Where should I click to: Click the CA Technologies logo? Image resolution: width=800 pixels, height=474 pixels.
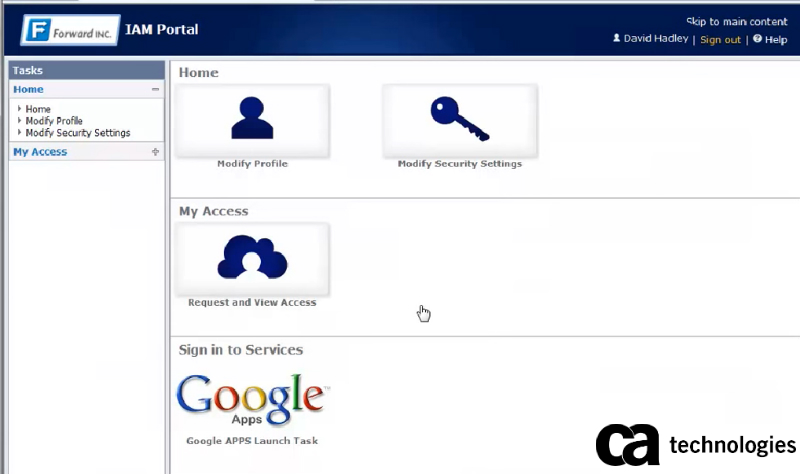(696, 444)
